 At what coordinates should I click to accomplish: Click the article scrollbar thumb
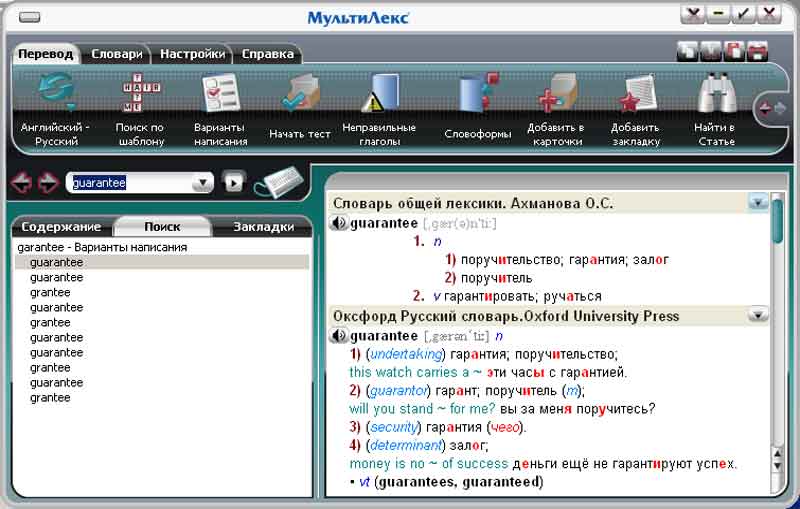[x=777, y=221]
